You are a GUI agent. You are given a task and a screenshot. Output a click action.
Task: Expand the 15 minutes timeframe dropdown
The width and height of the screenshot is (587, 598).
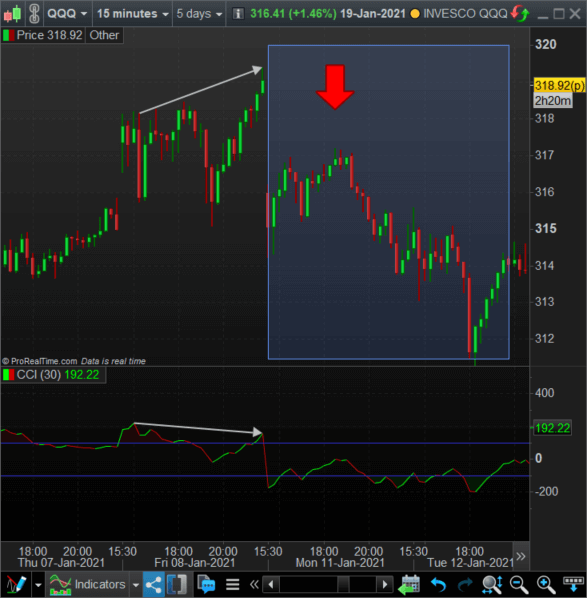pos(132,14)
